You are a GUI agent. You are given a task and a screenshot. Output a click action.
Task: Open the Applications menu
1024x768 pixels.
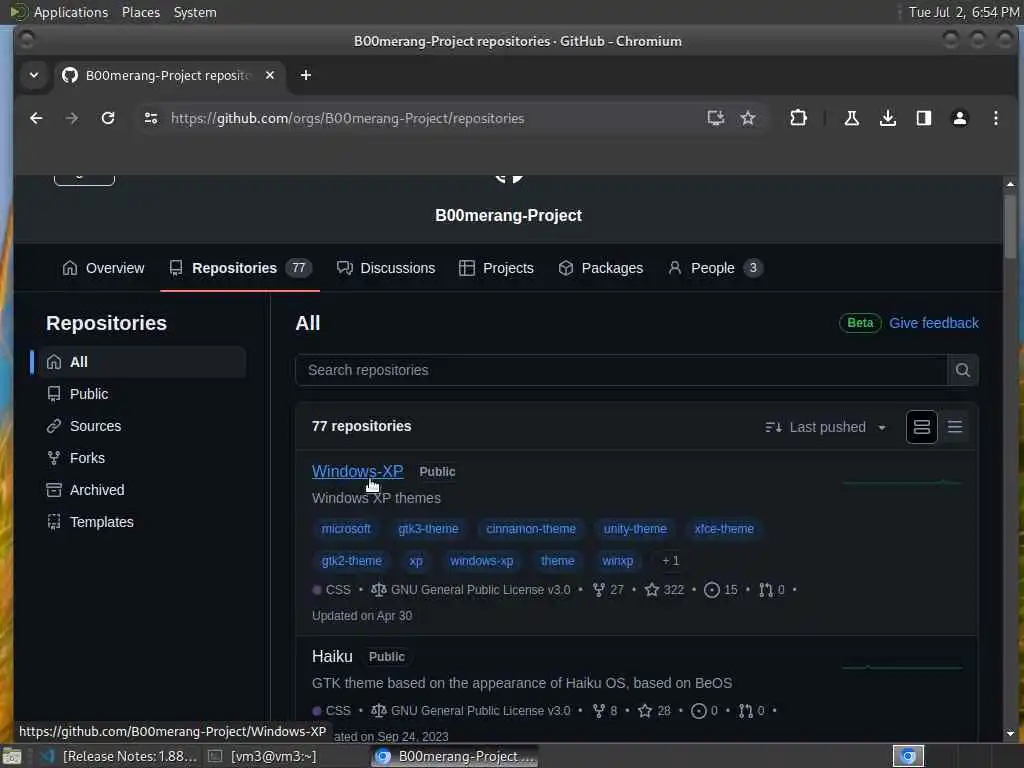click(x=71, y=12)
